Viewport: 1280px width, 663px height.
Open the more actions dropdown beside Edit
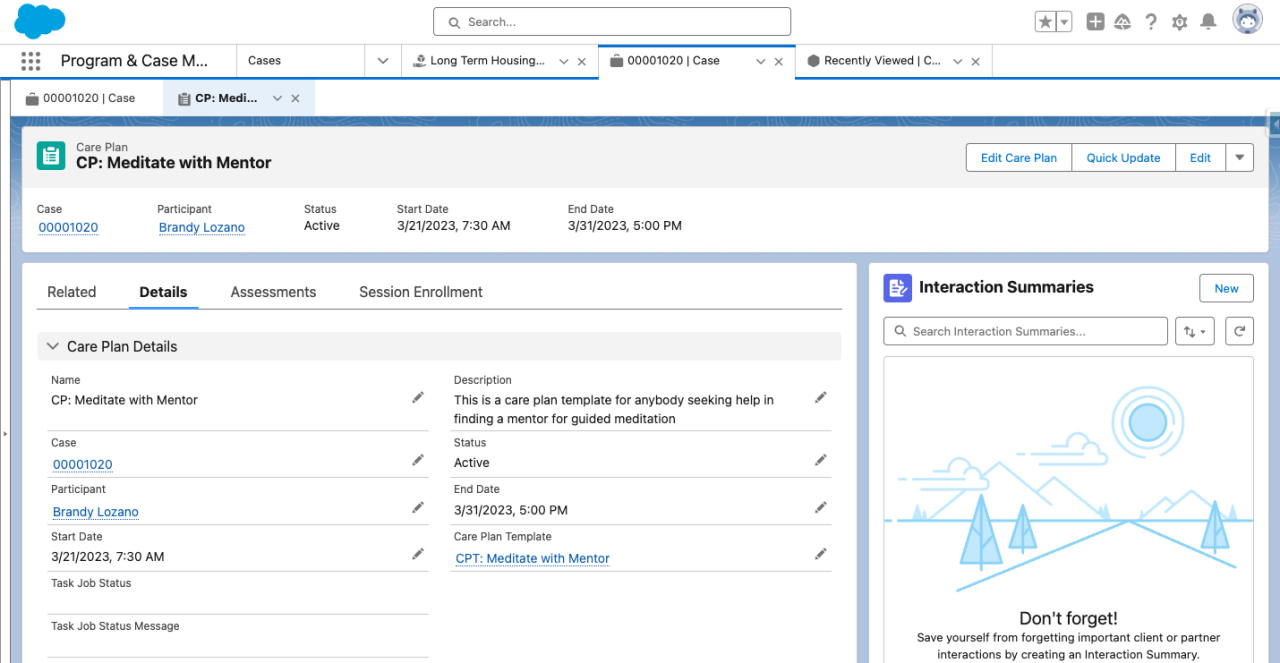1239,157
